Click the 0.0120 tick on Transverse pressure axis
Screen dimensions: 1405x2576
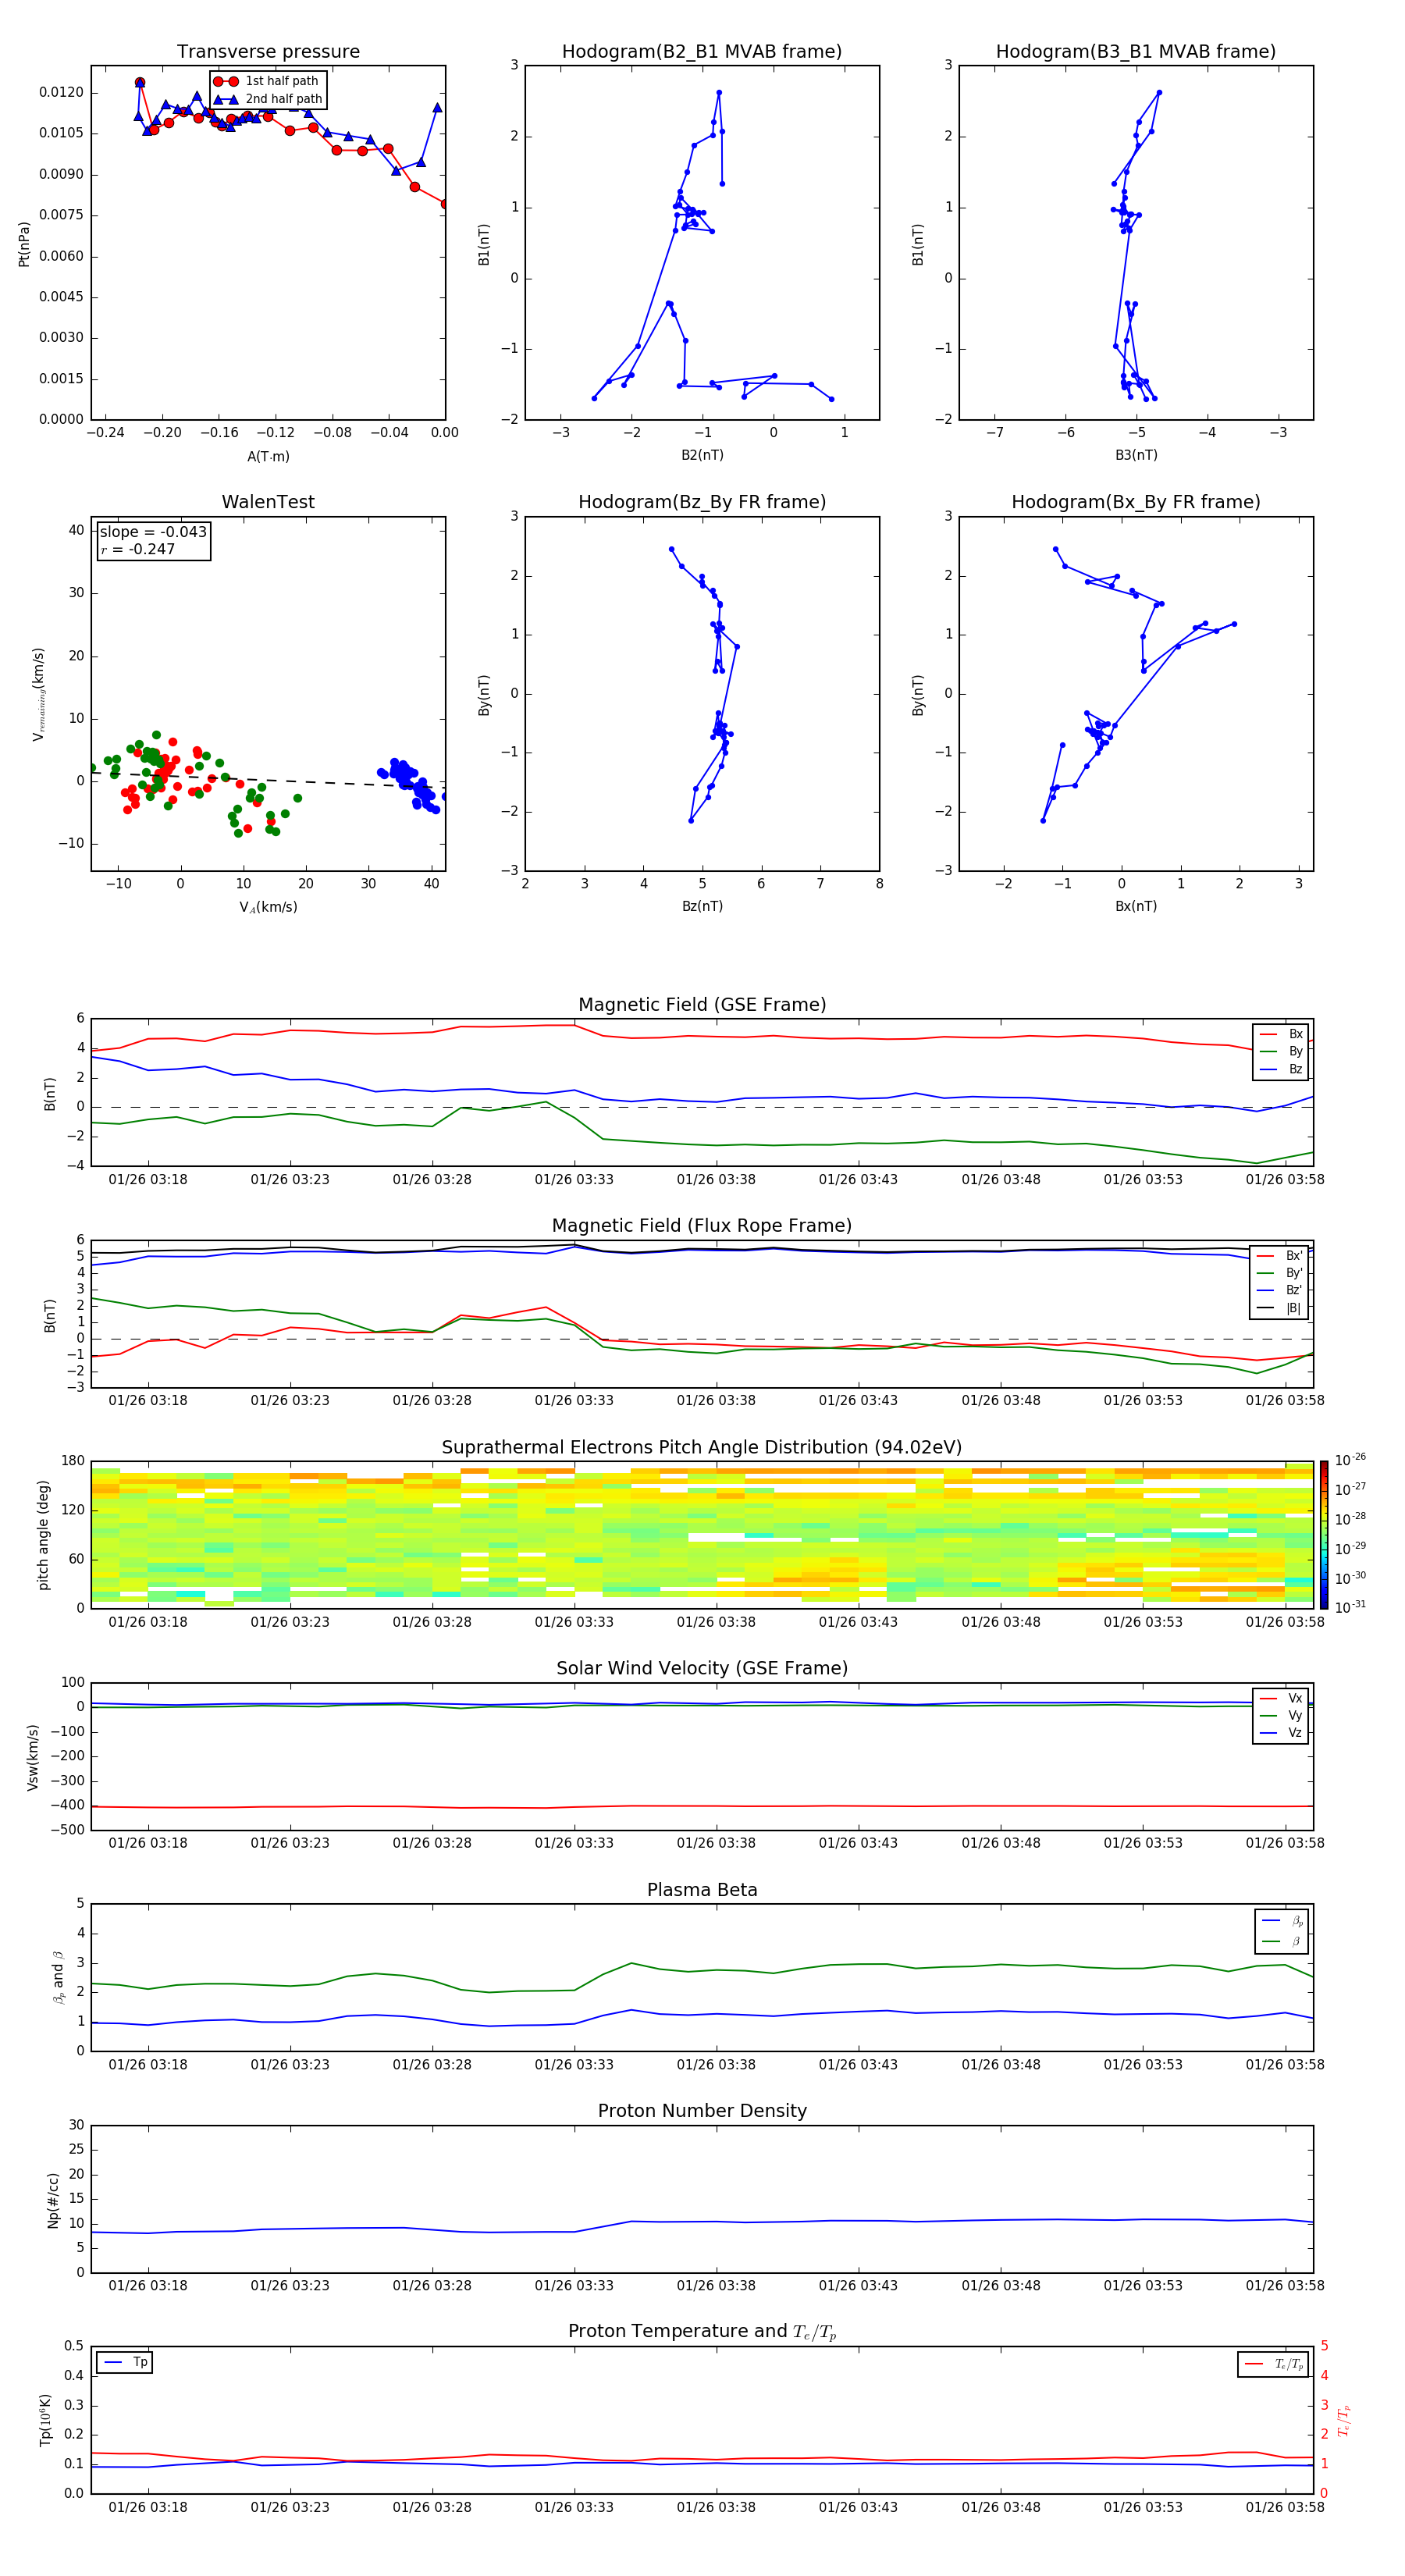[61, 92]
